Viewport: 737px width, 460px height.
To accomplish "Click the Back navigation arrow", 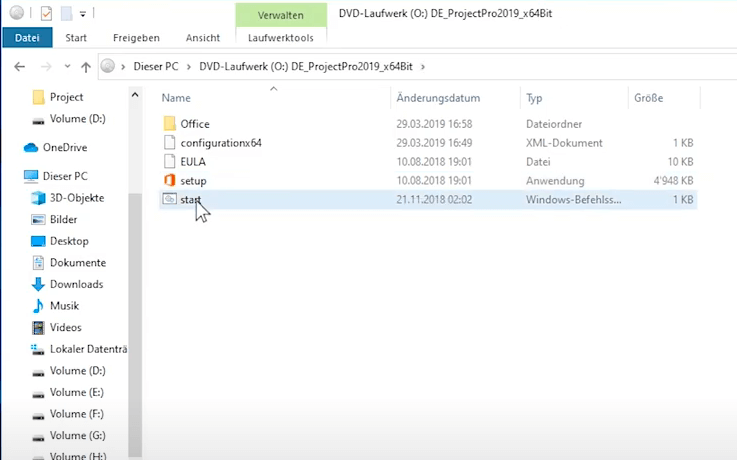I will click(x=20, y=67).
